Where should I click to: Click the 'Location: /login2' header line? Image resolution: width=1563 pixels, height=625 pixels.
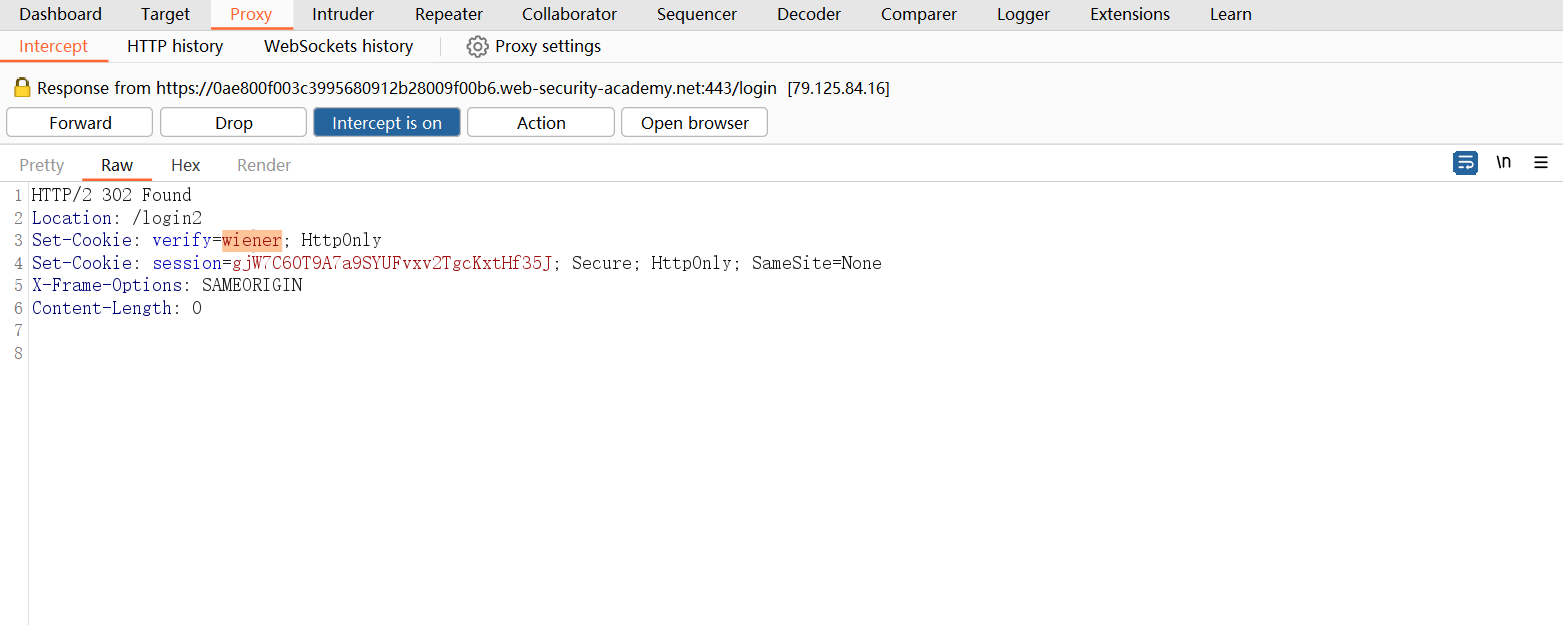(x=117, y=218)
